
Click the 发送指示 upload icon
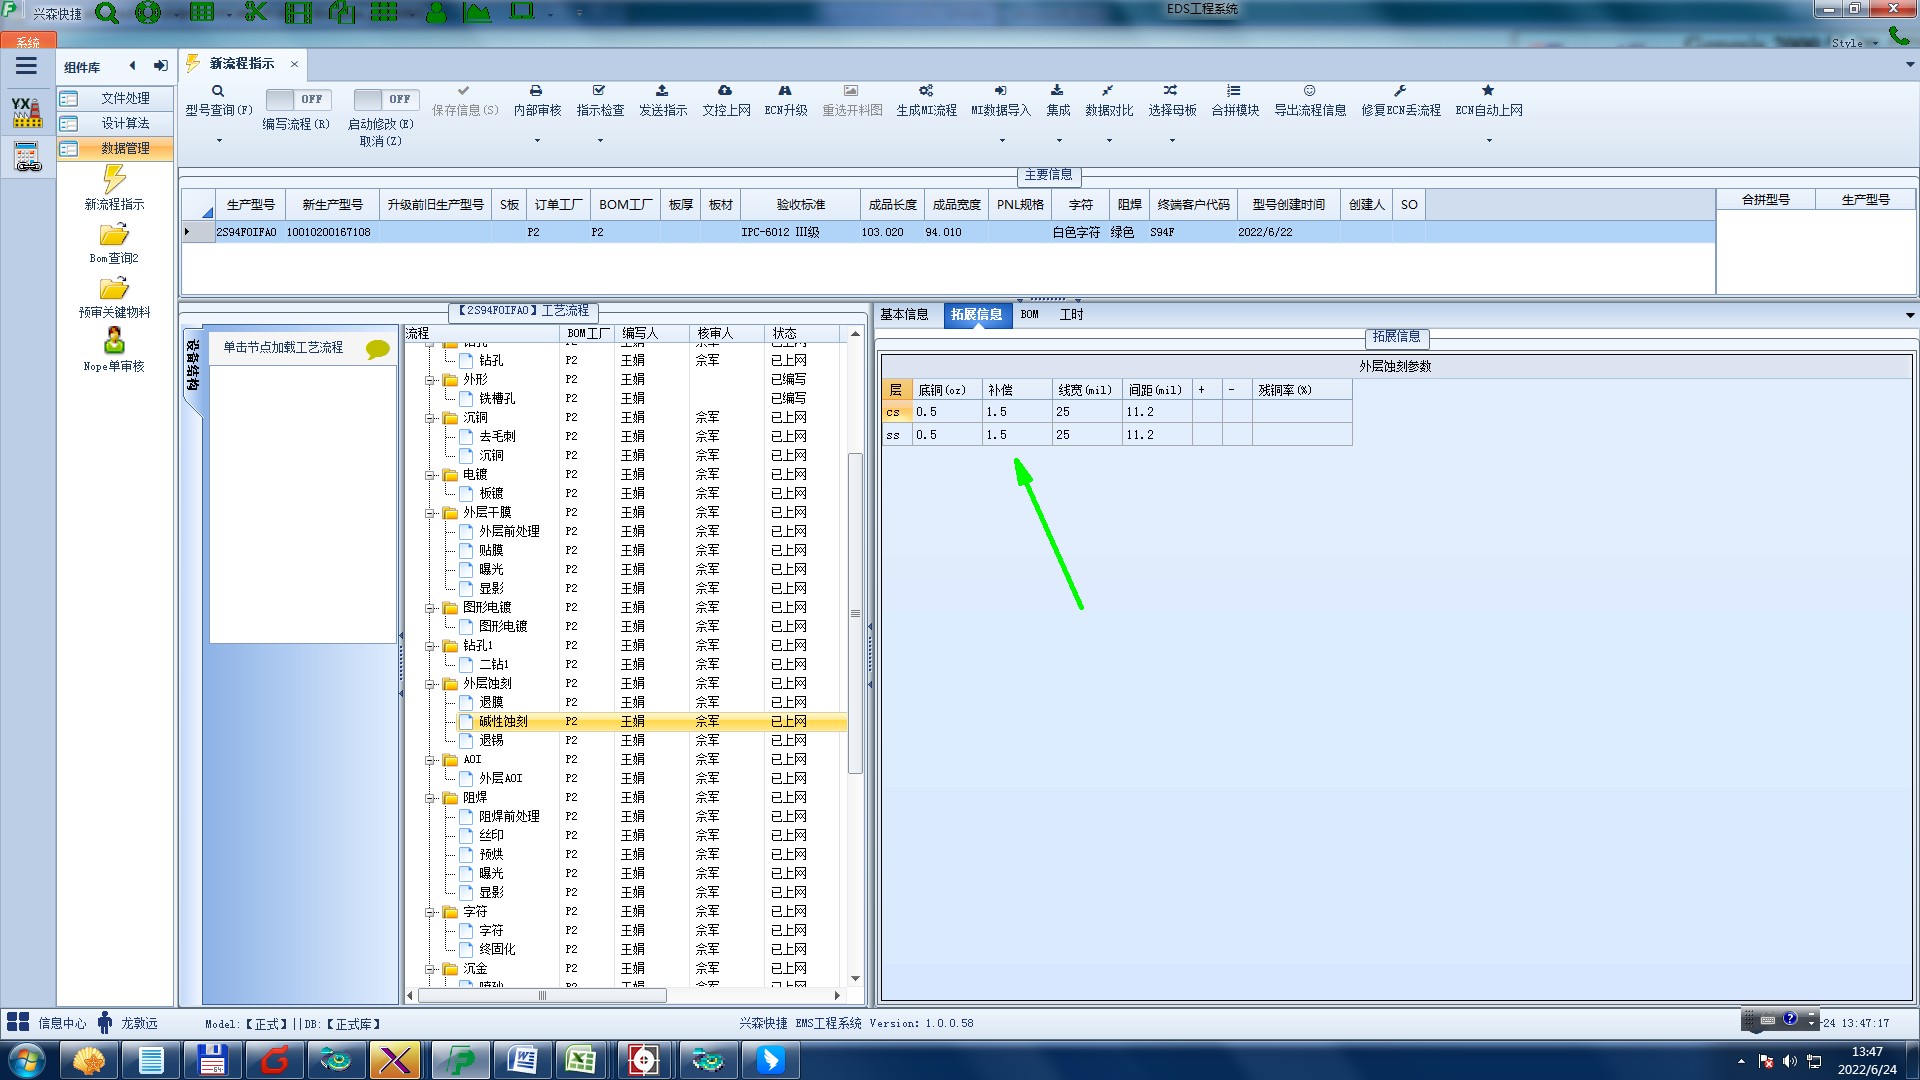coord(662,91)
